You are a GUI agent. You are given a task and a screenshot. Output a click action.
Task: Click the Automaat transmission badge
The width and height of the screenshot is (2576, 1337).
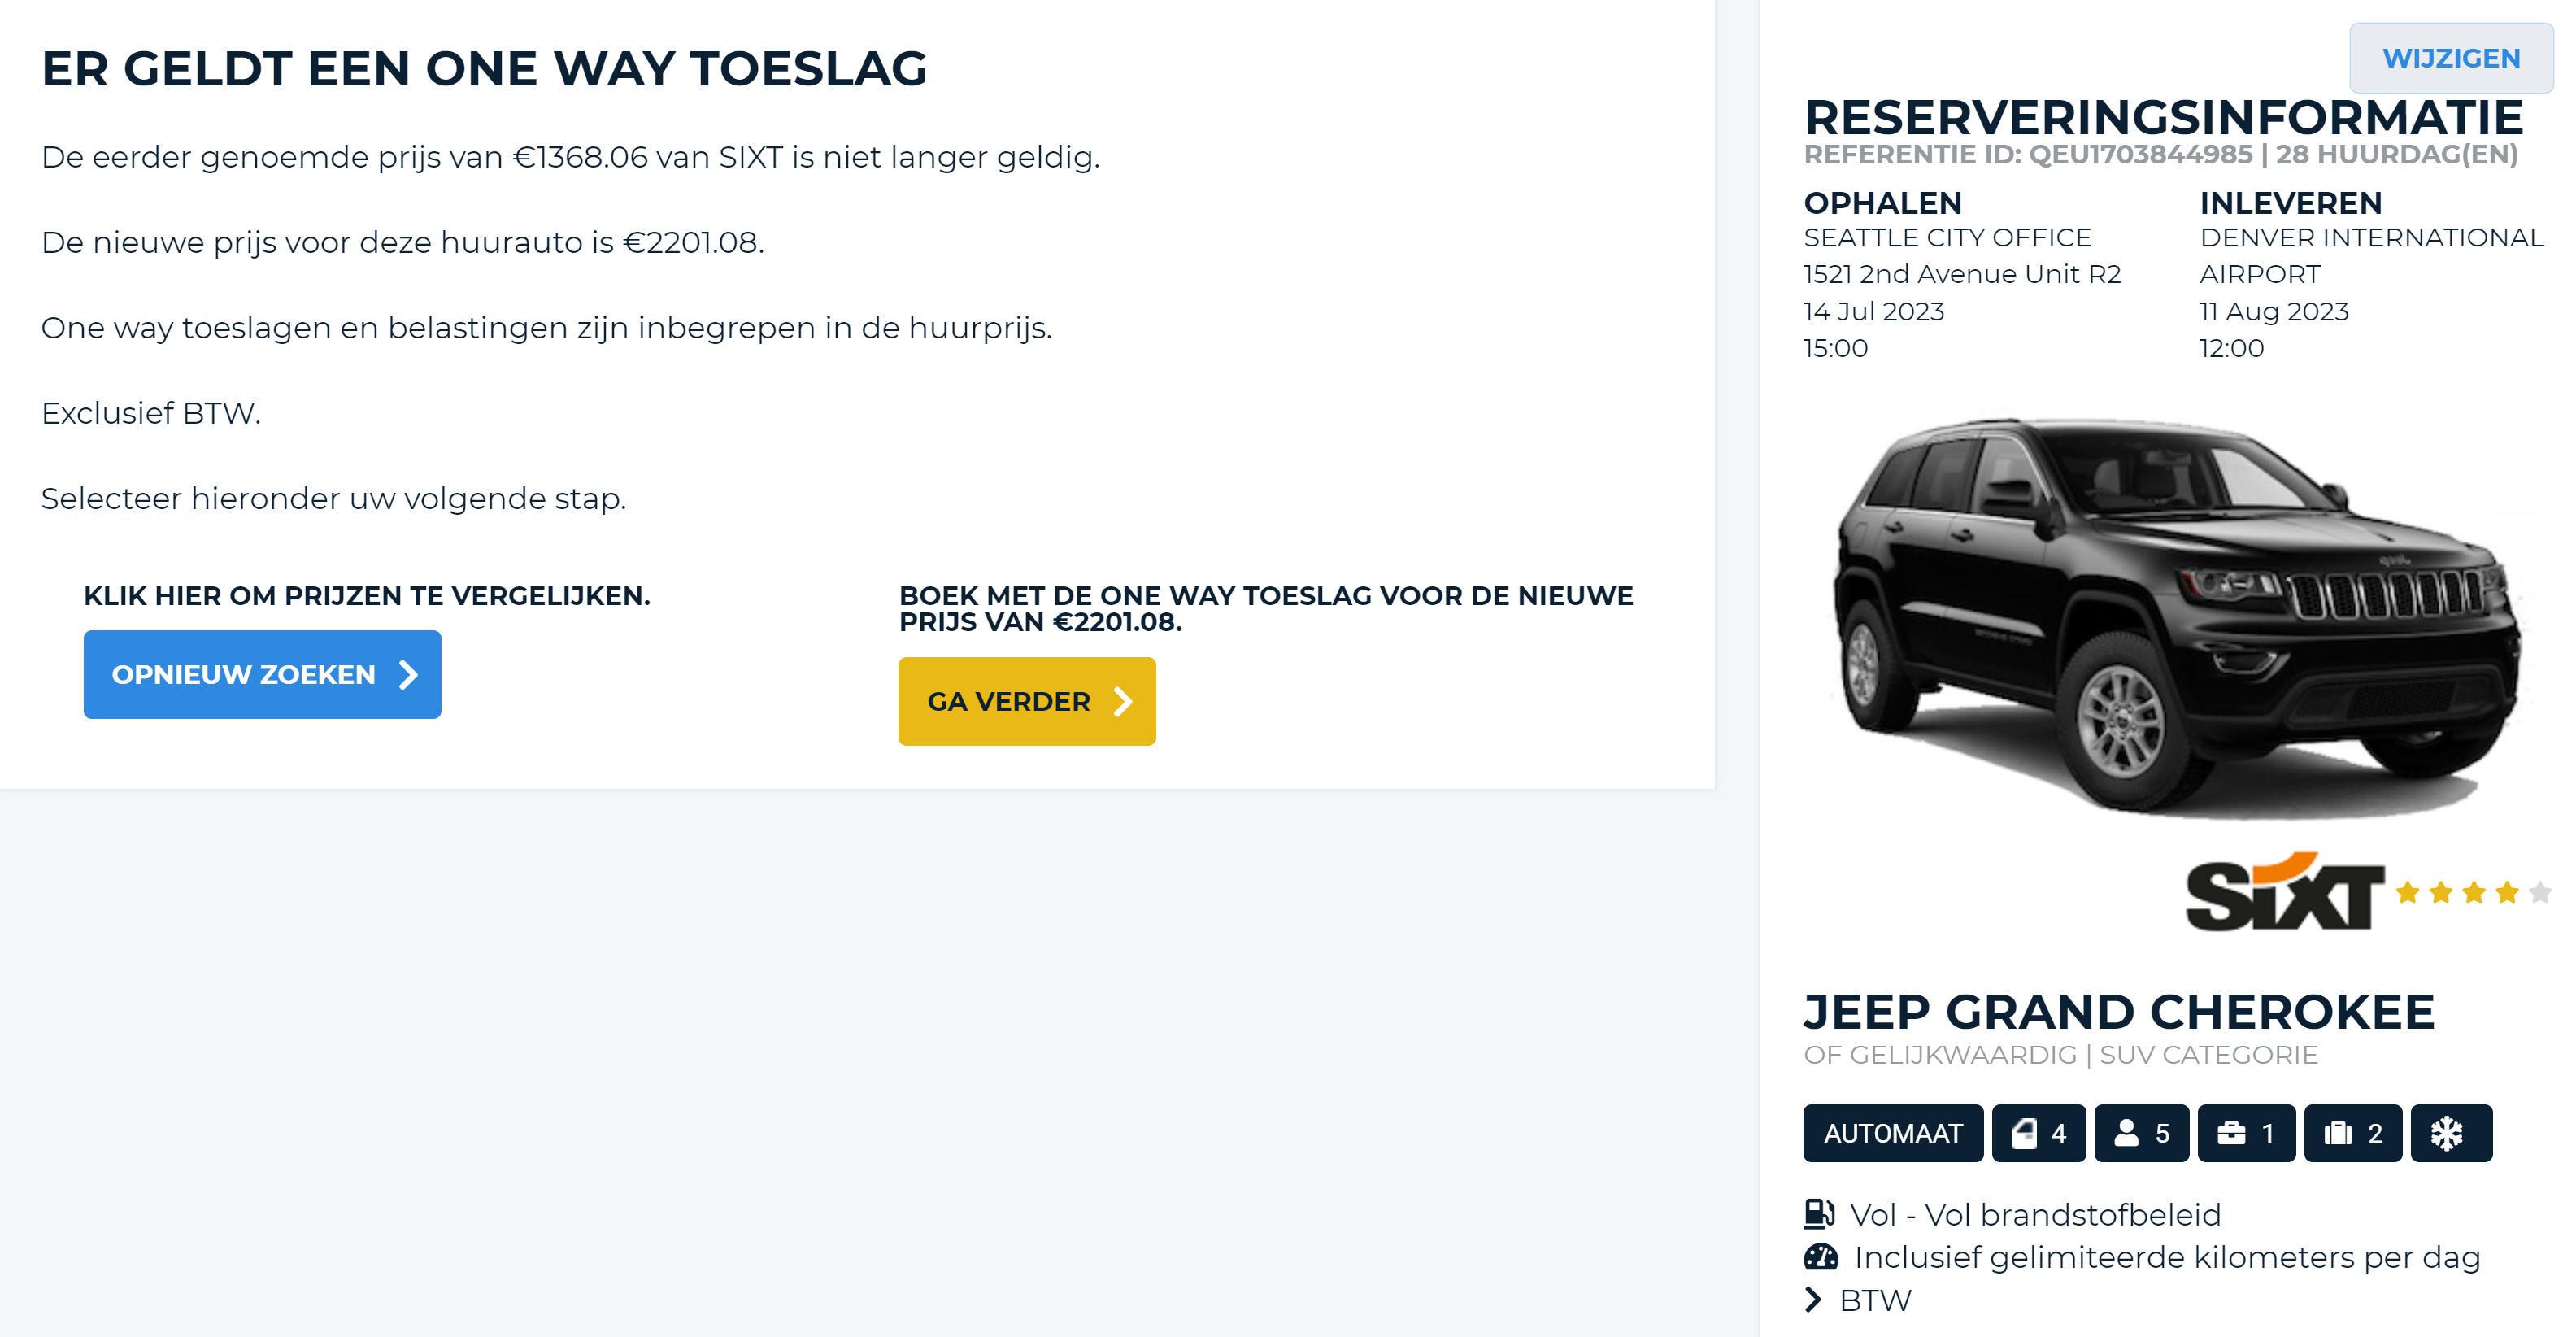tap(1892, 1133)
